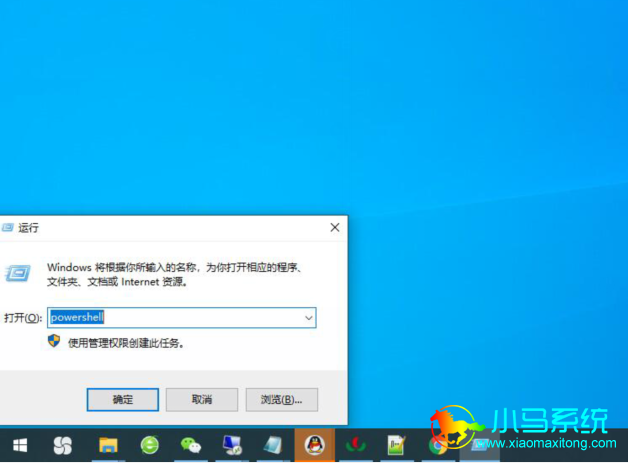The image size is (628, 463).
Task: Open Google Chrome from the taskbar
Action: (437, 446)
